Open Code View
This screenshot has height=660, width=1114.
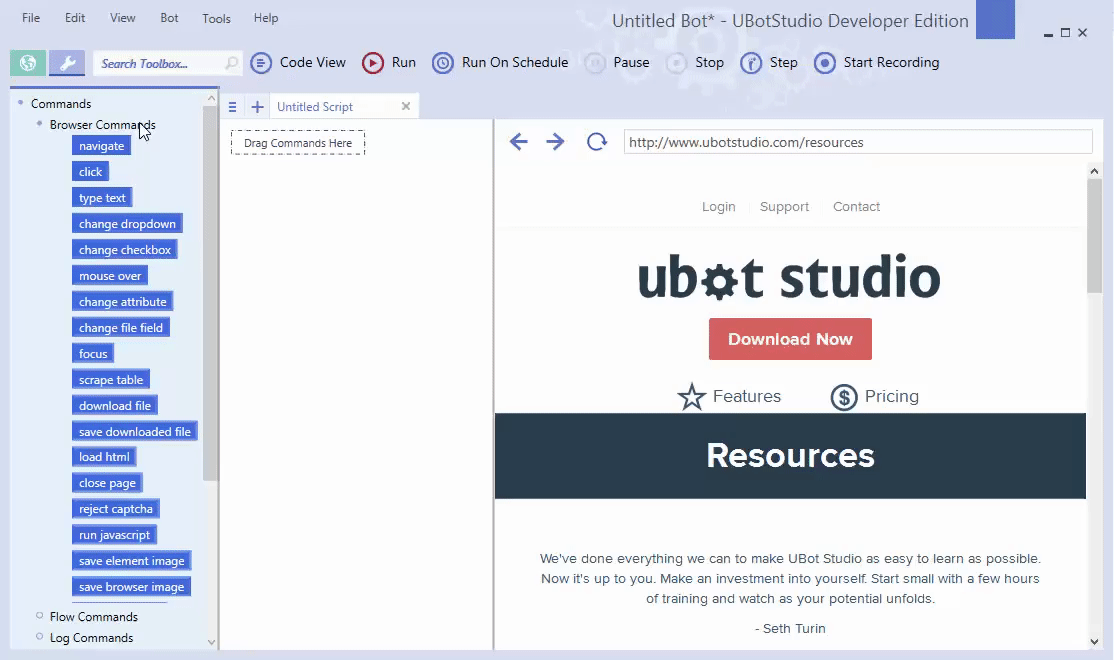[298, 63]
